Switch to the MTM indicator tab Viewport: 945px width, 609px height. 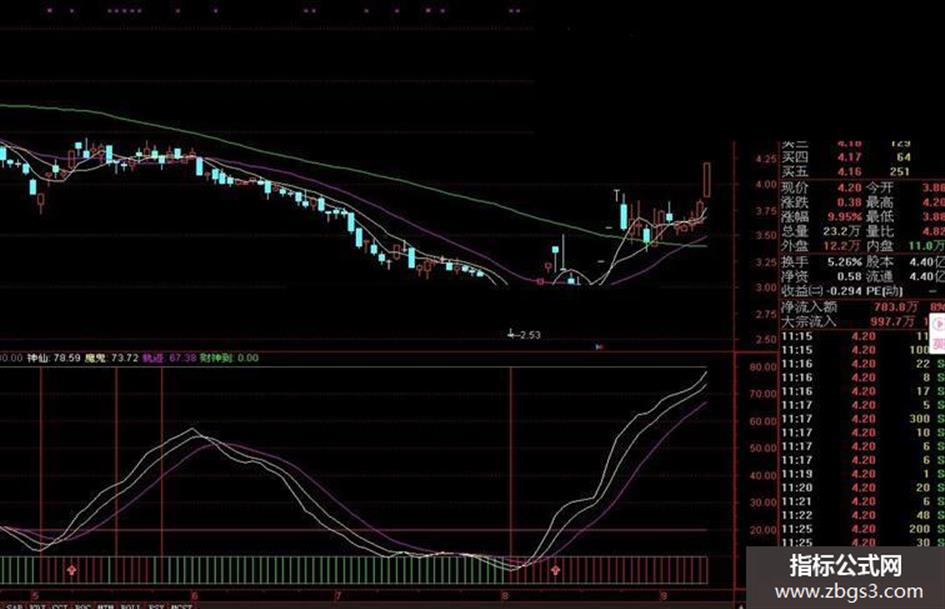click(x=105, y=606)
